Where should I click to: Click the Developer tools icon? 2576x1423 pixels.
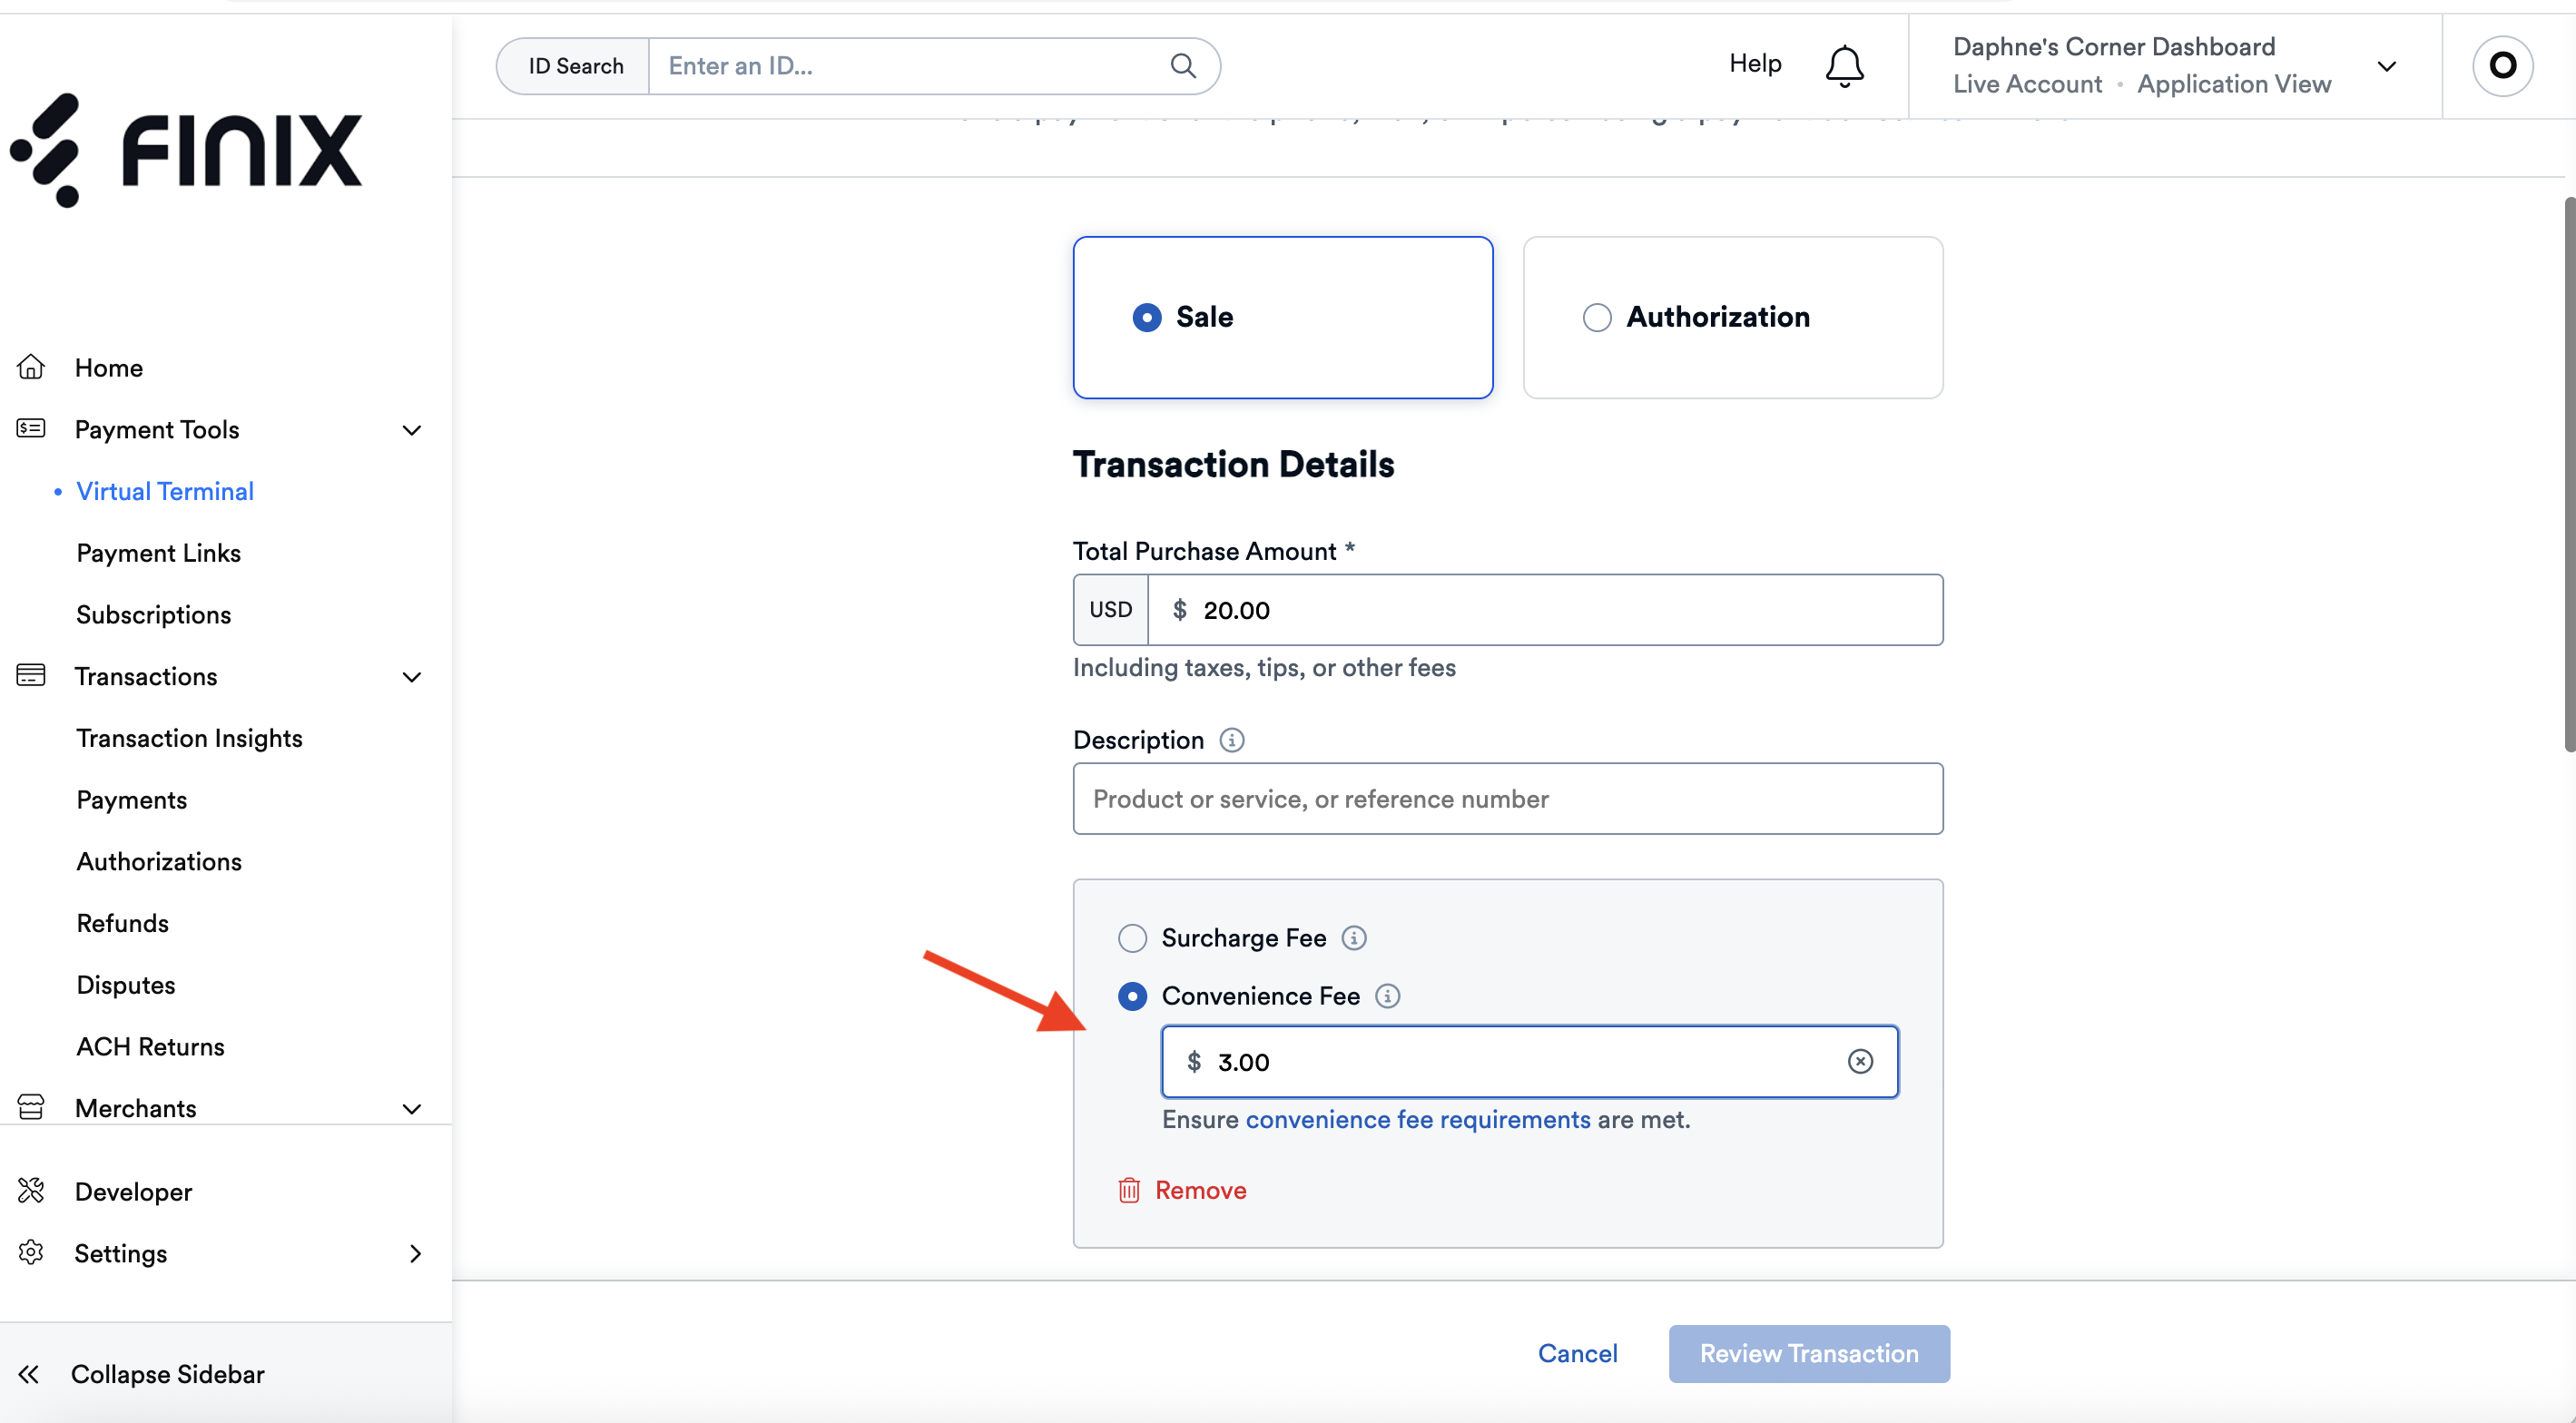pos(31,1190)
